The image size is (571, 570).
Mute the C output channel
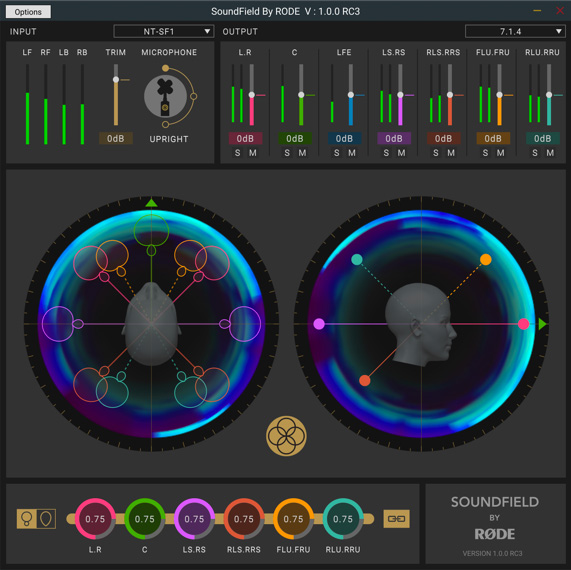coord(302,153)
